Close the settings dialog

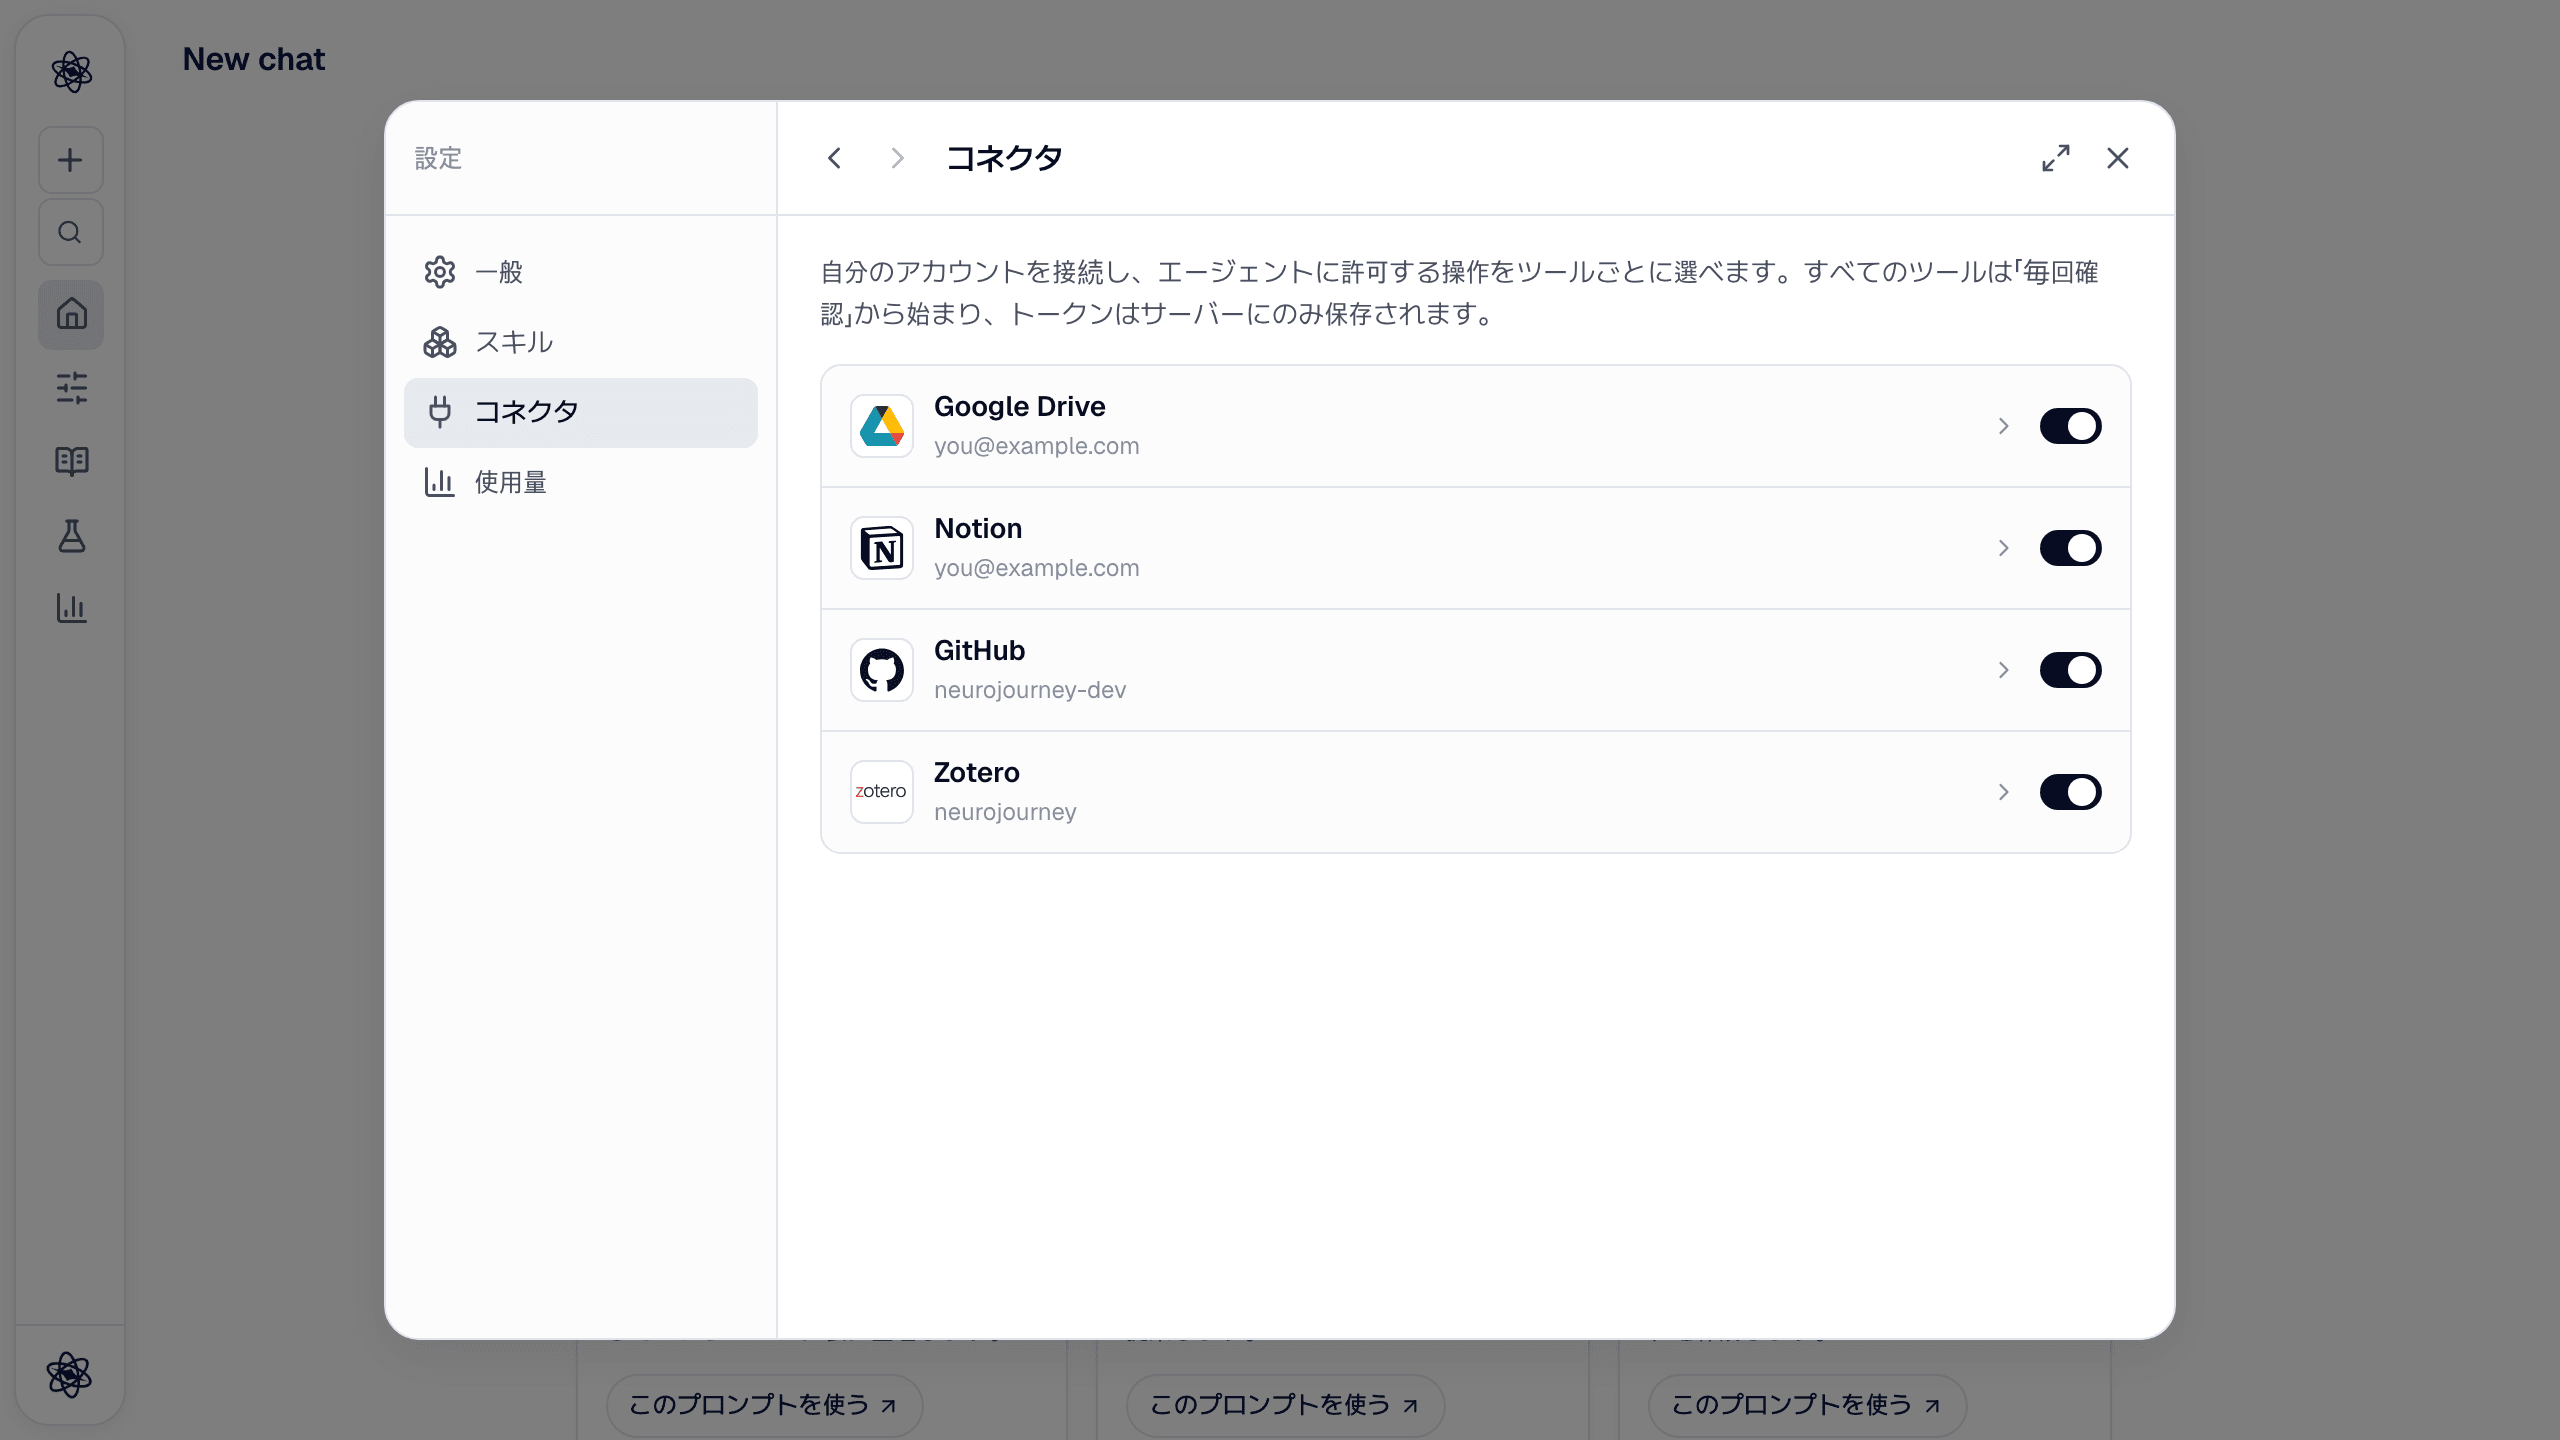tap(2117, 158)
